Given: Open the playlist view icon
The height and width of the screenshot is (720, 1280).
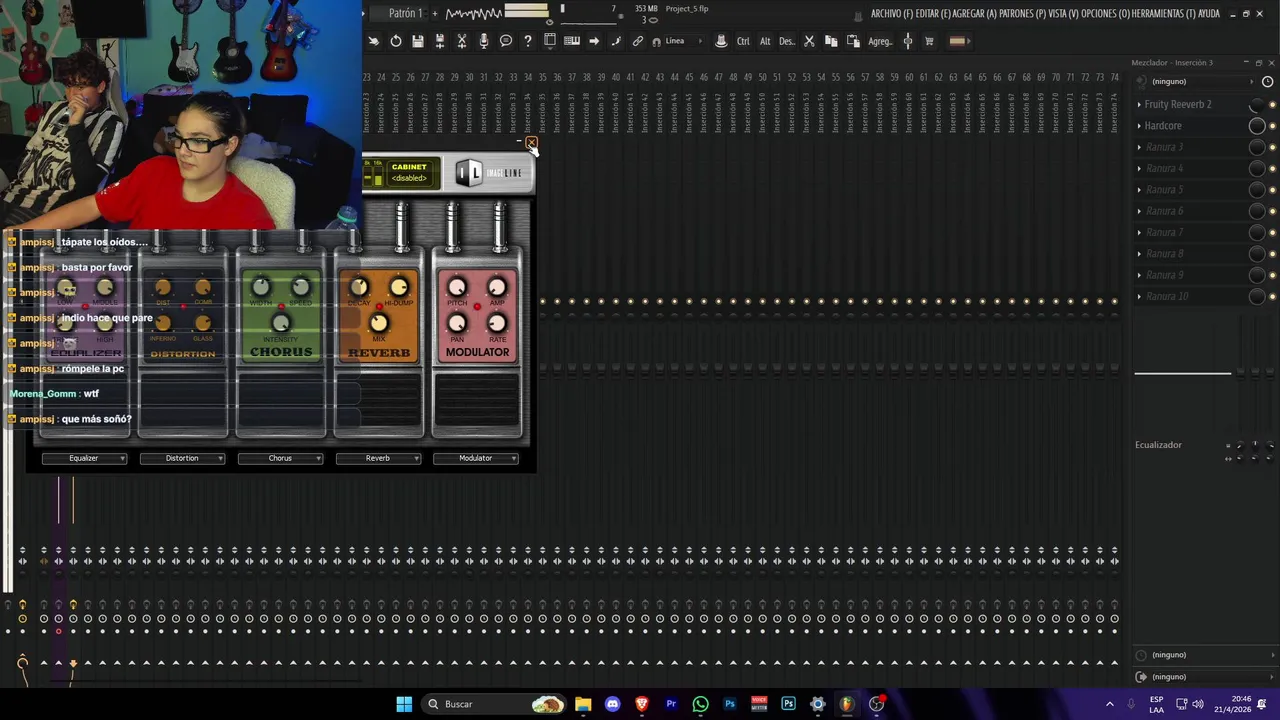Looking at the screenshot, I should [x=550, y=41].
